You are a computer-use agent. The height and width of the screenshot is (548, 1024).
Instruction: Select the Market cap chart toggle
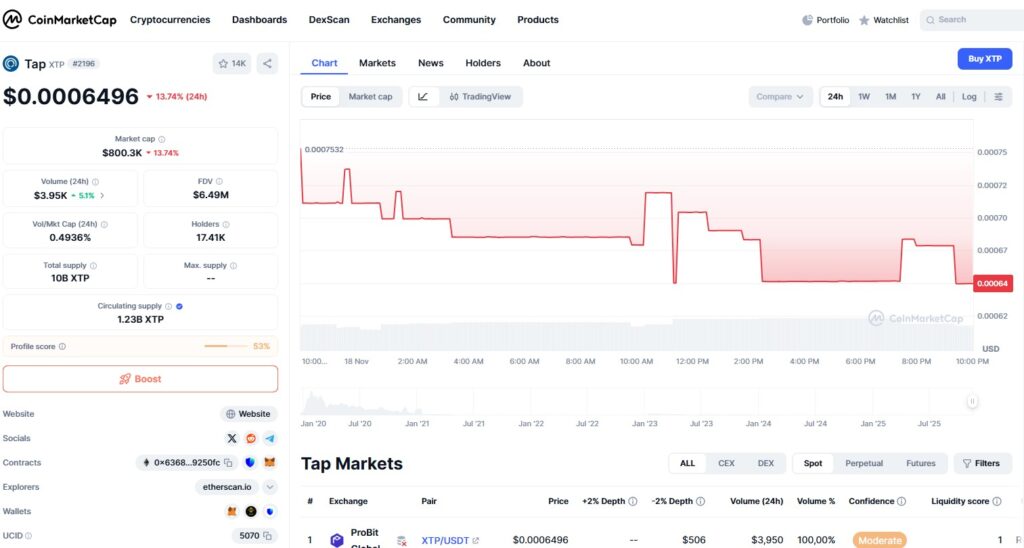(x=370, y=97)
